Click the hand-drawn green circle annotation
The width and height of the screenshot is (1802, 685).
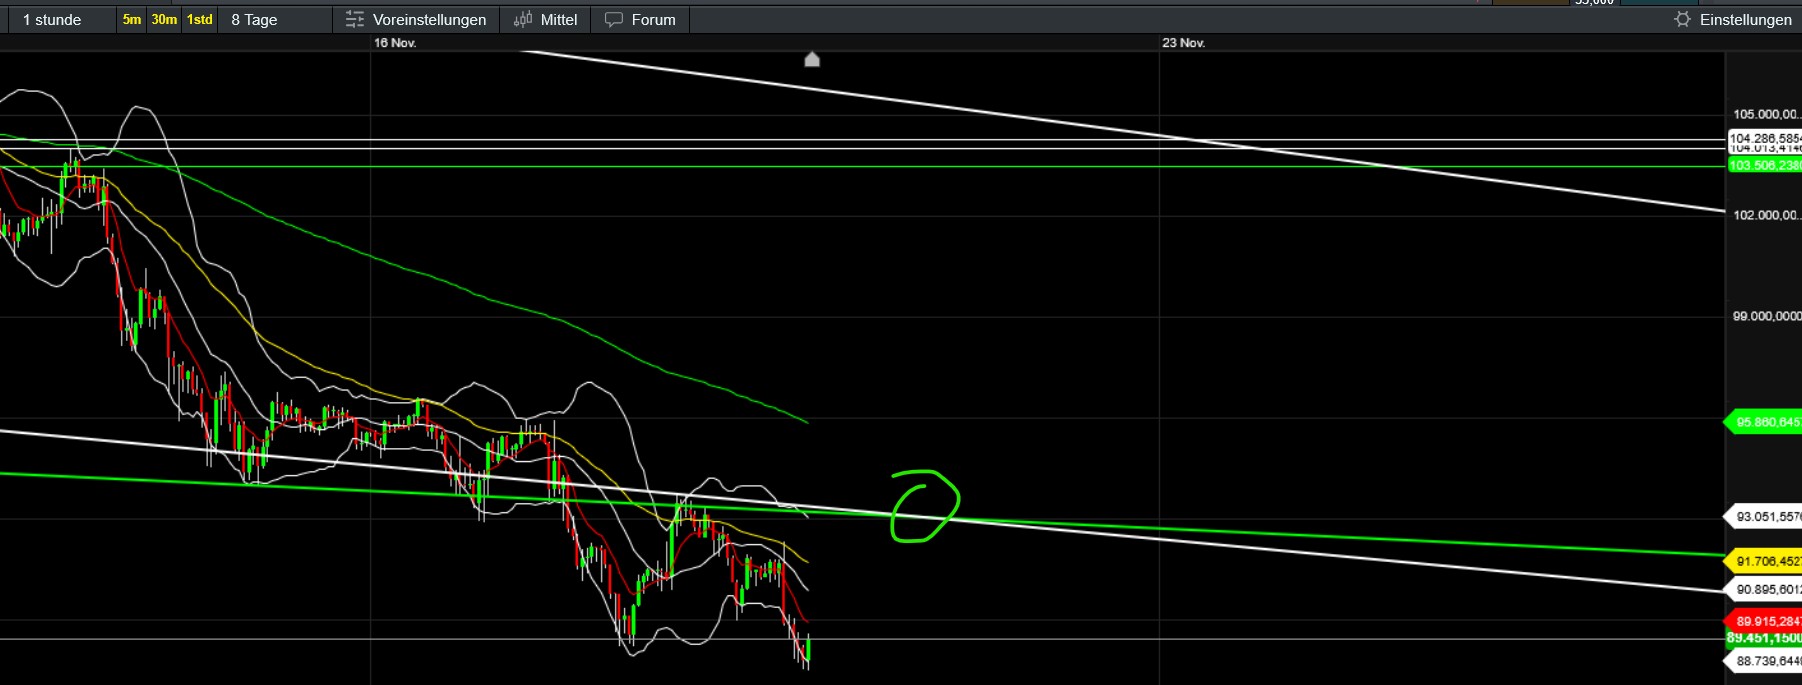[924, 506]
